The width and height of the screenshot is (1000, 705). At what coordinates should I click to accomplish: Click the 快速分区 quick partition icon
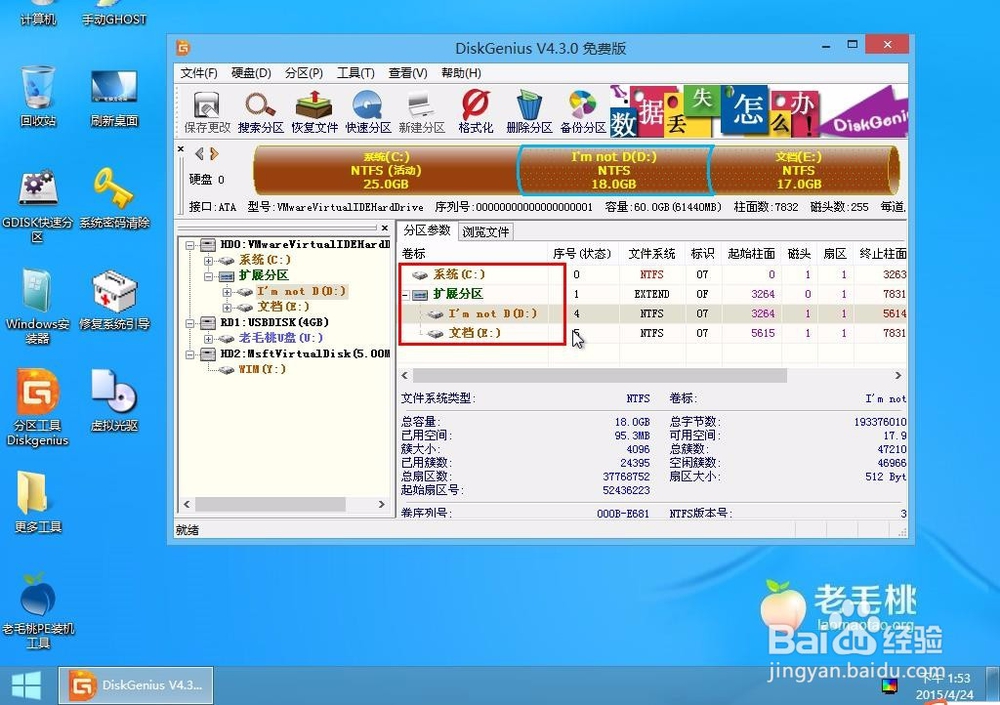click(367, 108)
